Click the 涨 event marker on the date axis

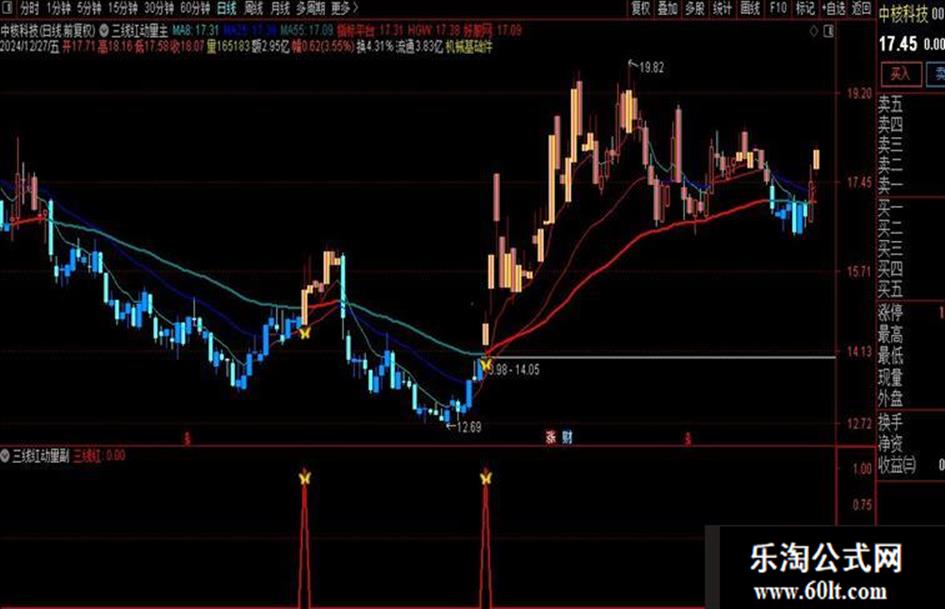(x=550, y=438)
